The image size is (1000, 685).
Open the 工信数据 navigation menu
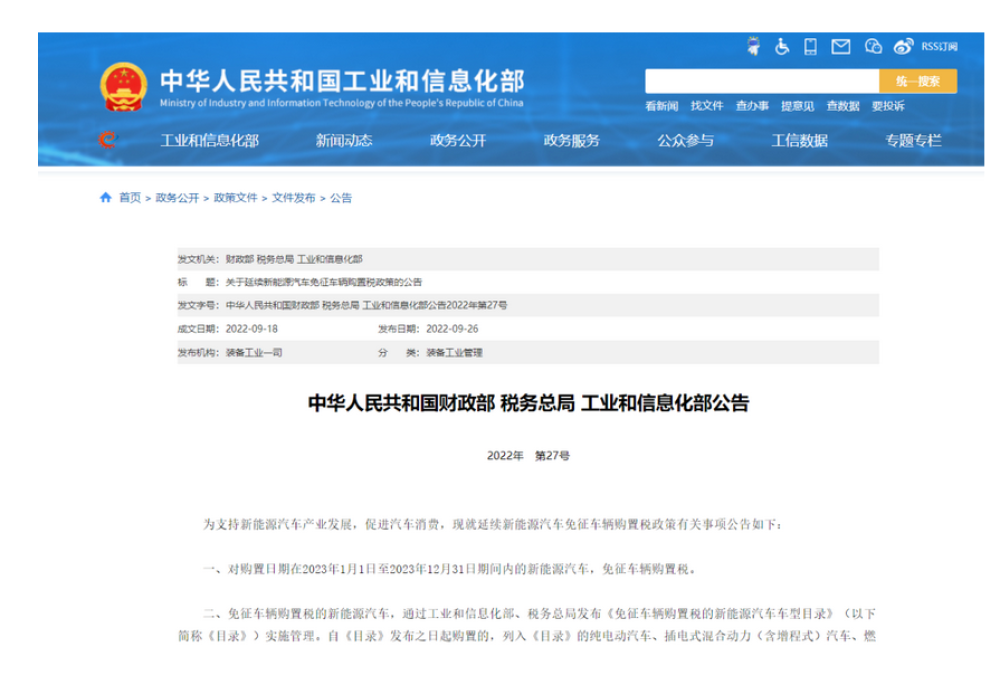[800, 140]
